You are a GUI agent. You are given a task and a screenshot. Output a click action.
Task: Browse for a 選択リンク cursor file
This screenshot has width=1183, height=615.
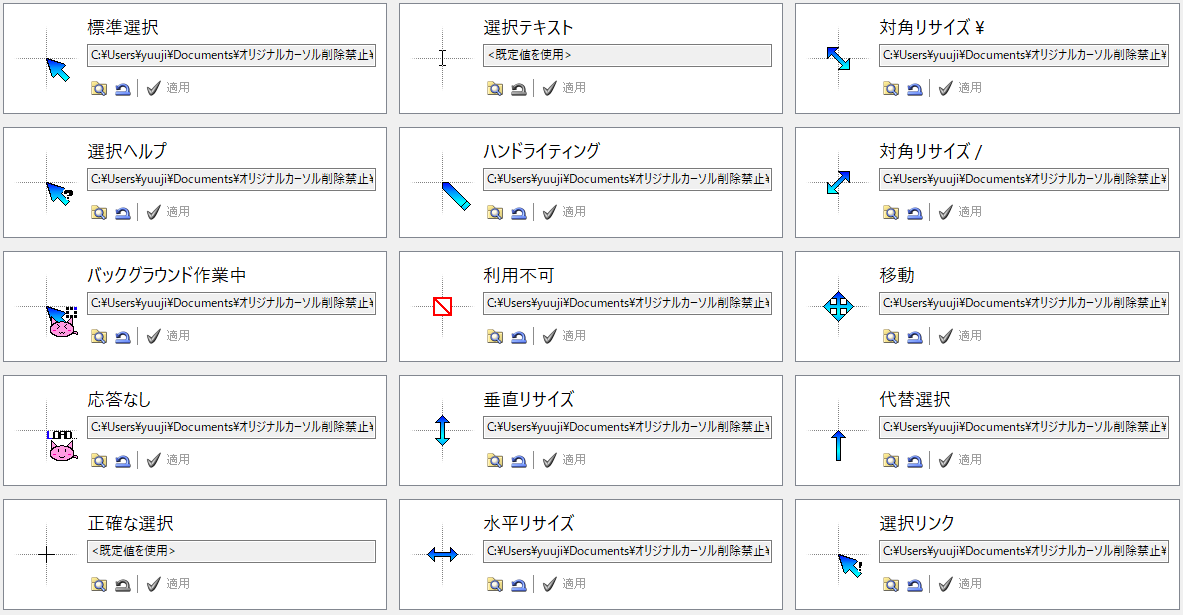pos(890,584)
